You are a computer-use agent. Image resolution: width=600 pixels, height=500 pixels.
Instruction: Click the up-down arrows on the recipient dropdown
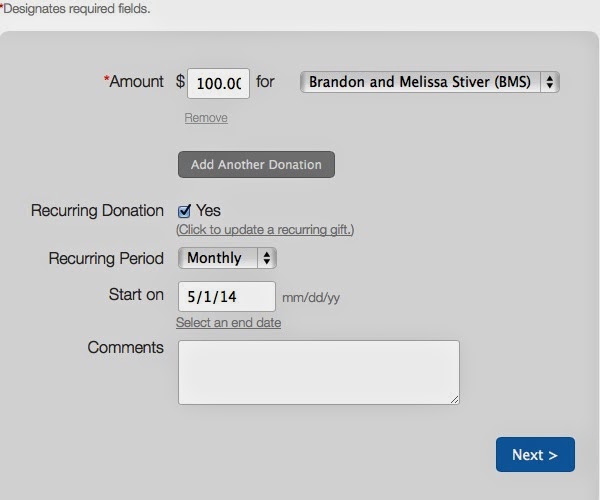click(550, 82)
